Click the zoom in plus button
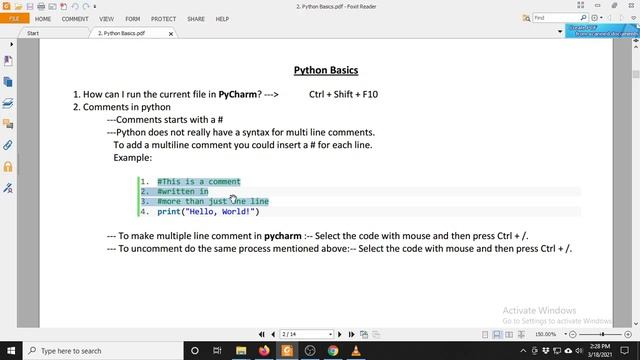 point(628,334)
